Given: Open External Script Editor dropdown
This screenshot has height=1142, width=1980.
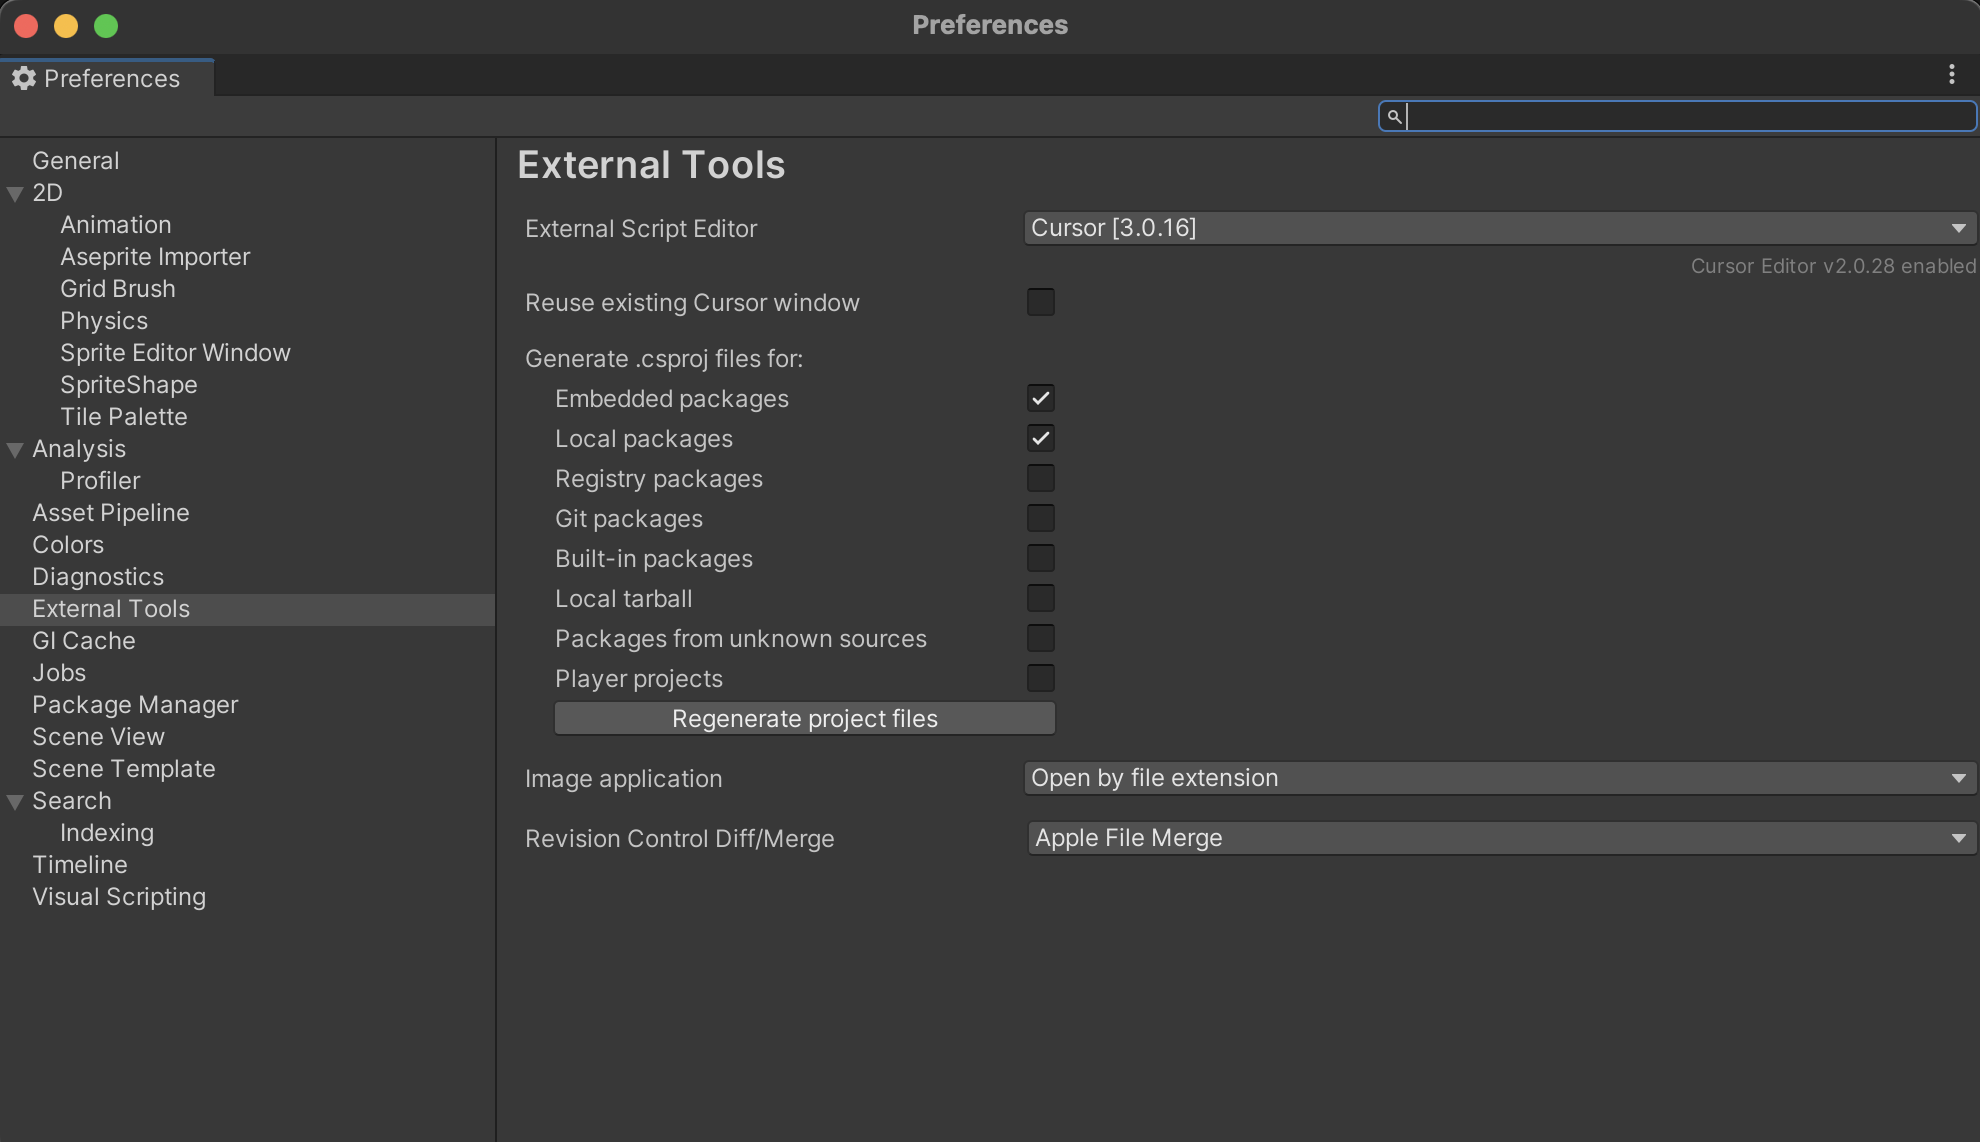Looking at the screenshot, I should (1500, 228).
